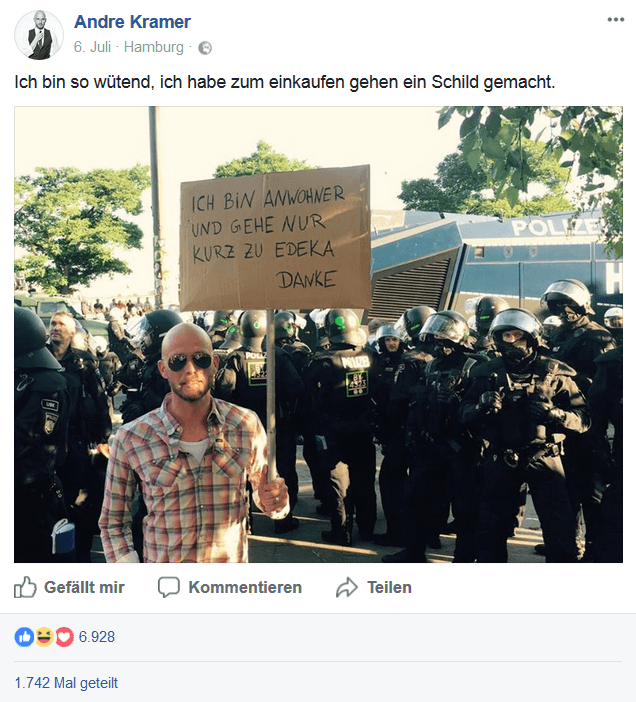This screenshot has width=636, height=702.
Task: Open the 6.928 reactions count
Action: click(x=97, y=637)
